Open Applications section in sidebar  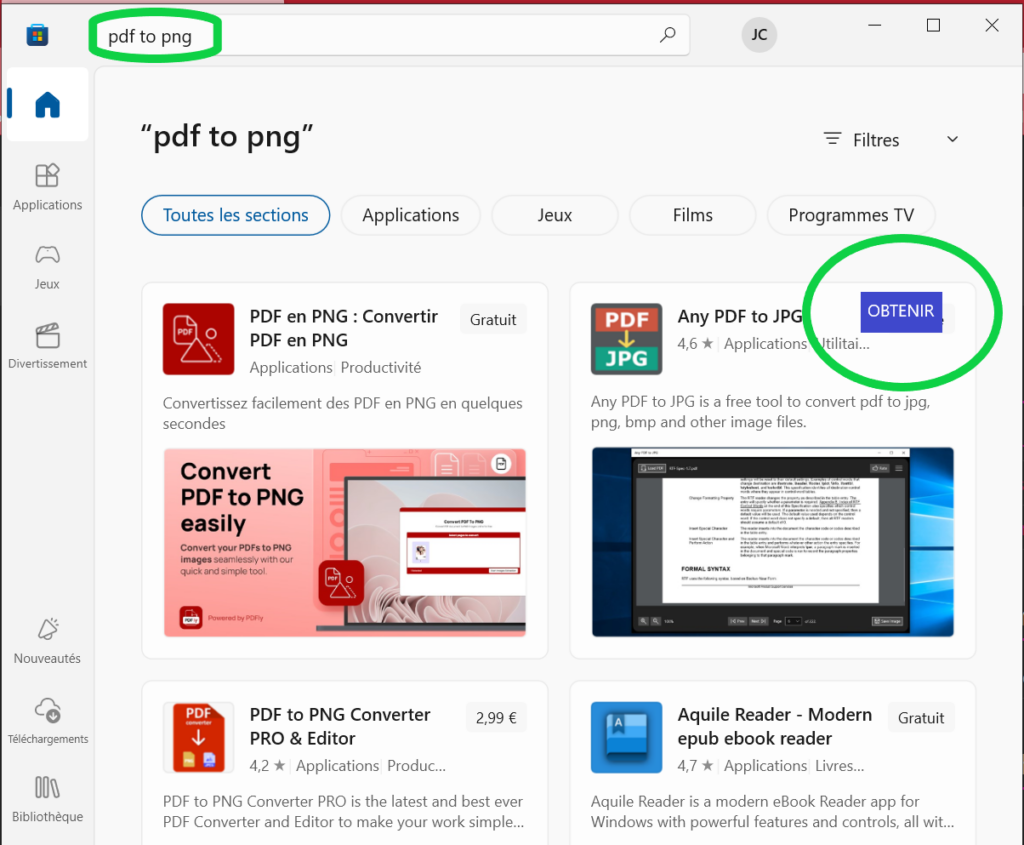(x=47, y=187)
